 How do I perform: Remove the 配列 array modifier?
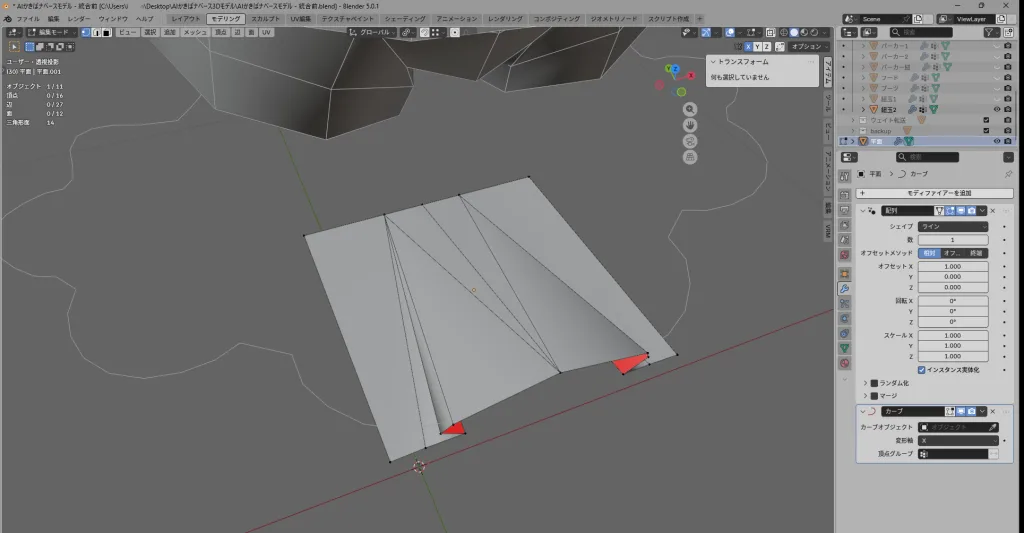click(x=992, y=211)
